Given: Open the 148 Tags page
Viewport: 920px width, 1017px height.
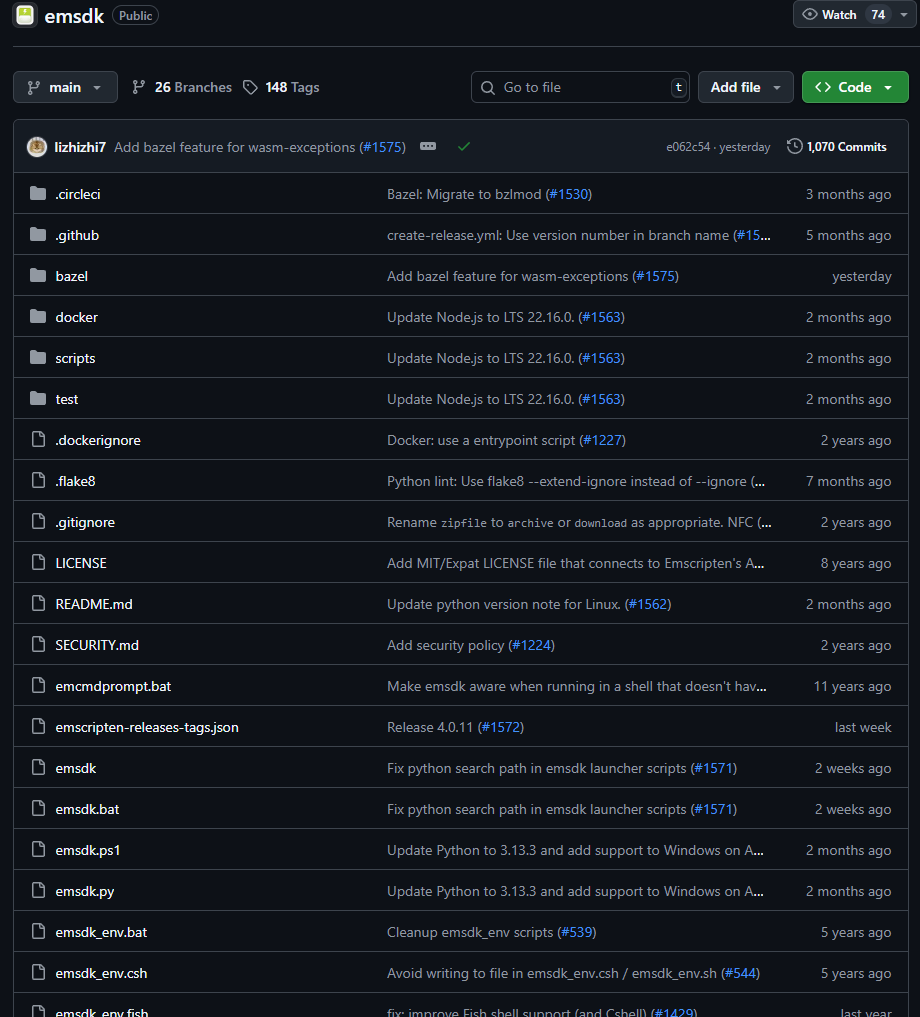Looking at the screenshot, I should [x=281, y=87].
